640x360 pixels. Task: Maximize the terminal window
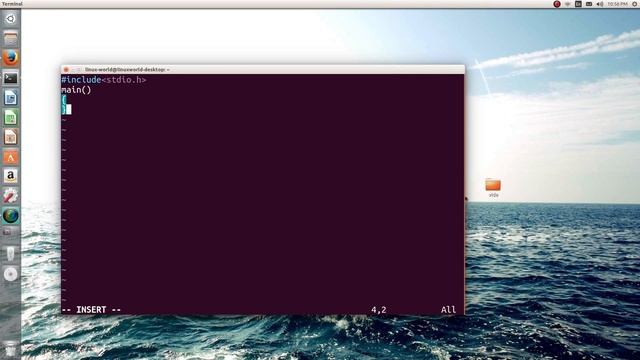(79, 70)
